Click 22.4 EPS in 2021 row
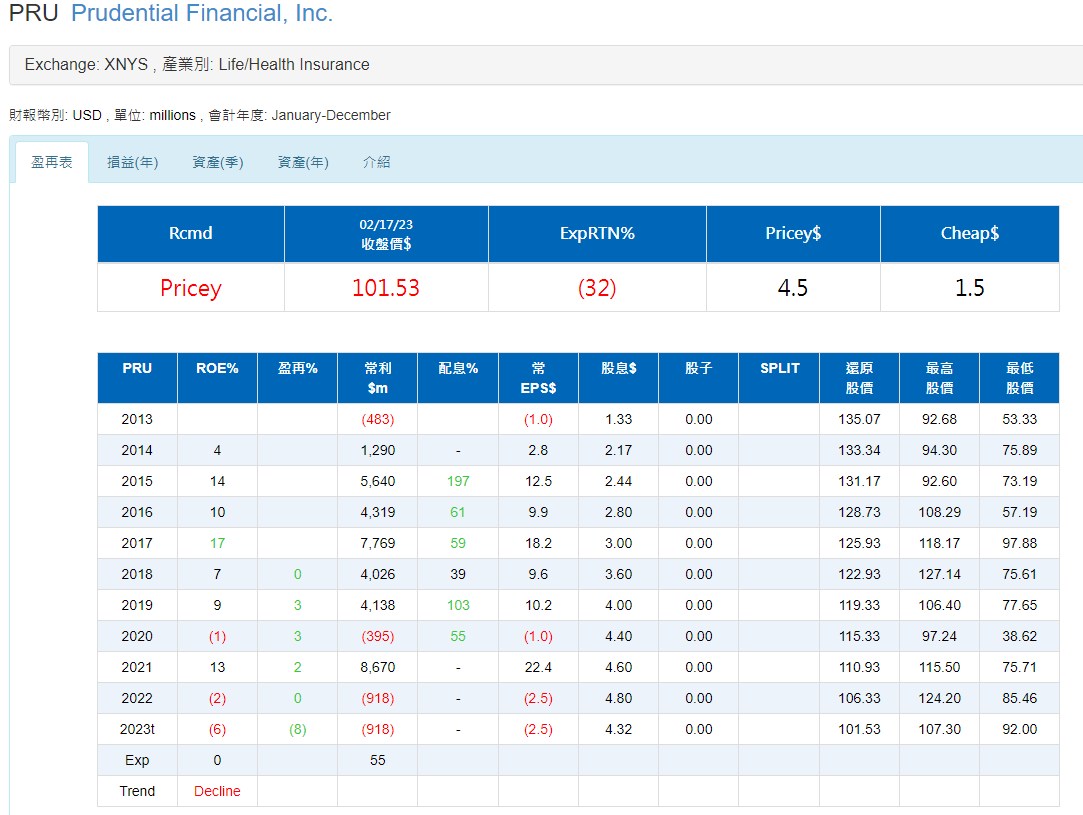Viewport: 1083px width, 815px height. [539, 668]
